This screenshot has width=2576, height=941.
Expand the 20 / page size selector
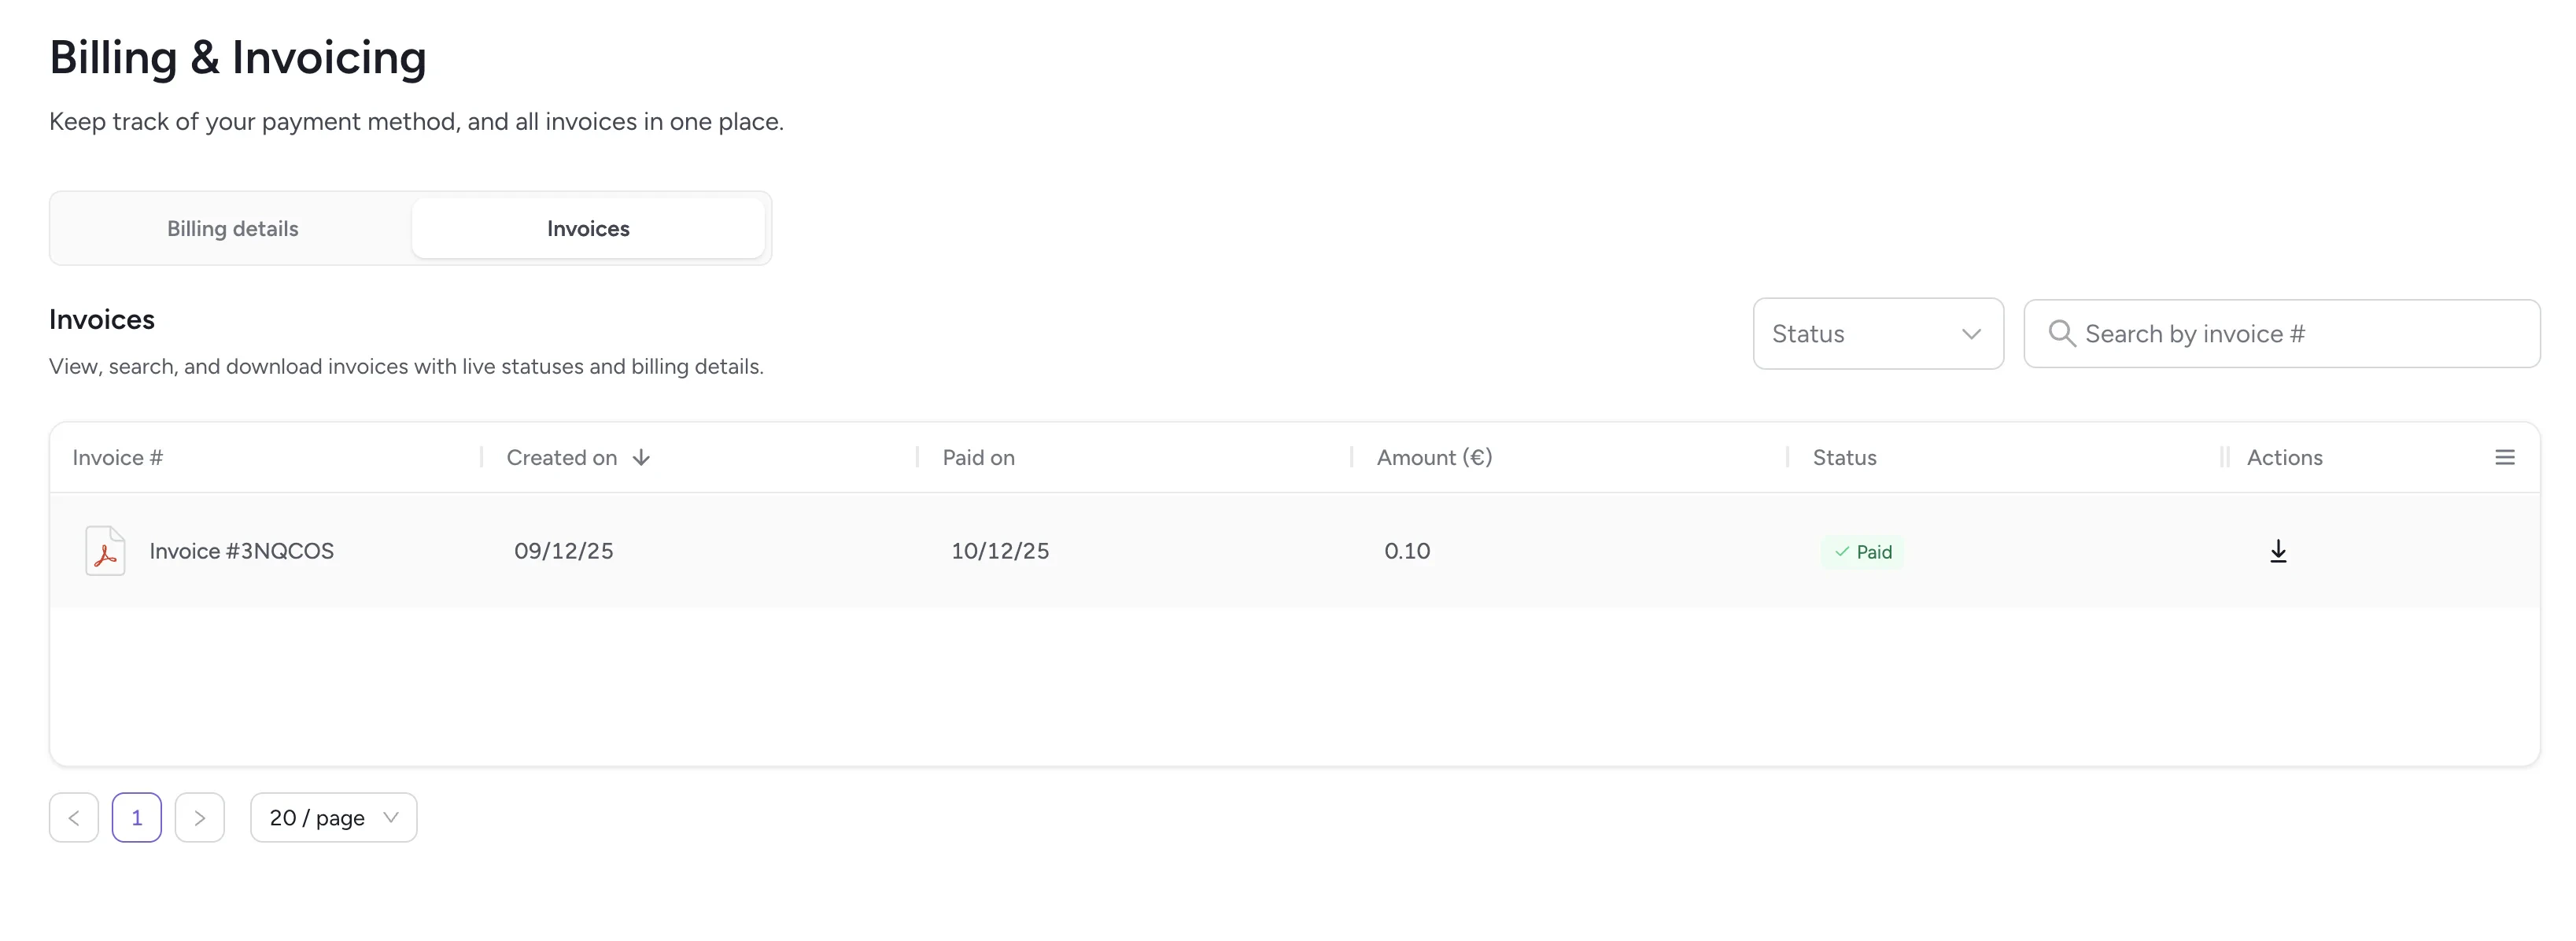click(333, 817)
